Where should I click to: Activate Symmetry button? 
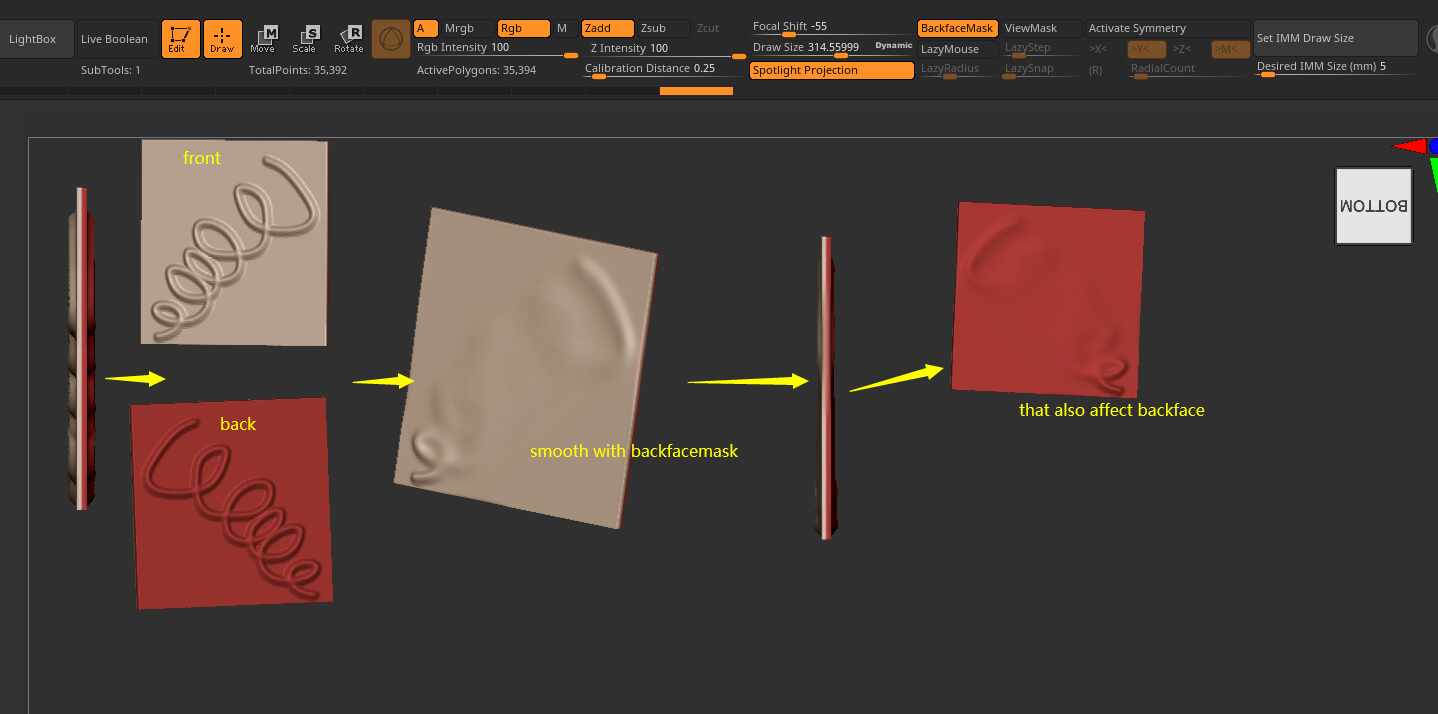[x=1167, y=28]
